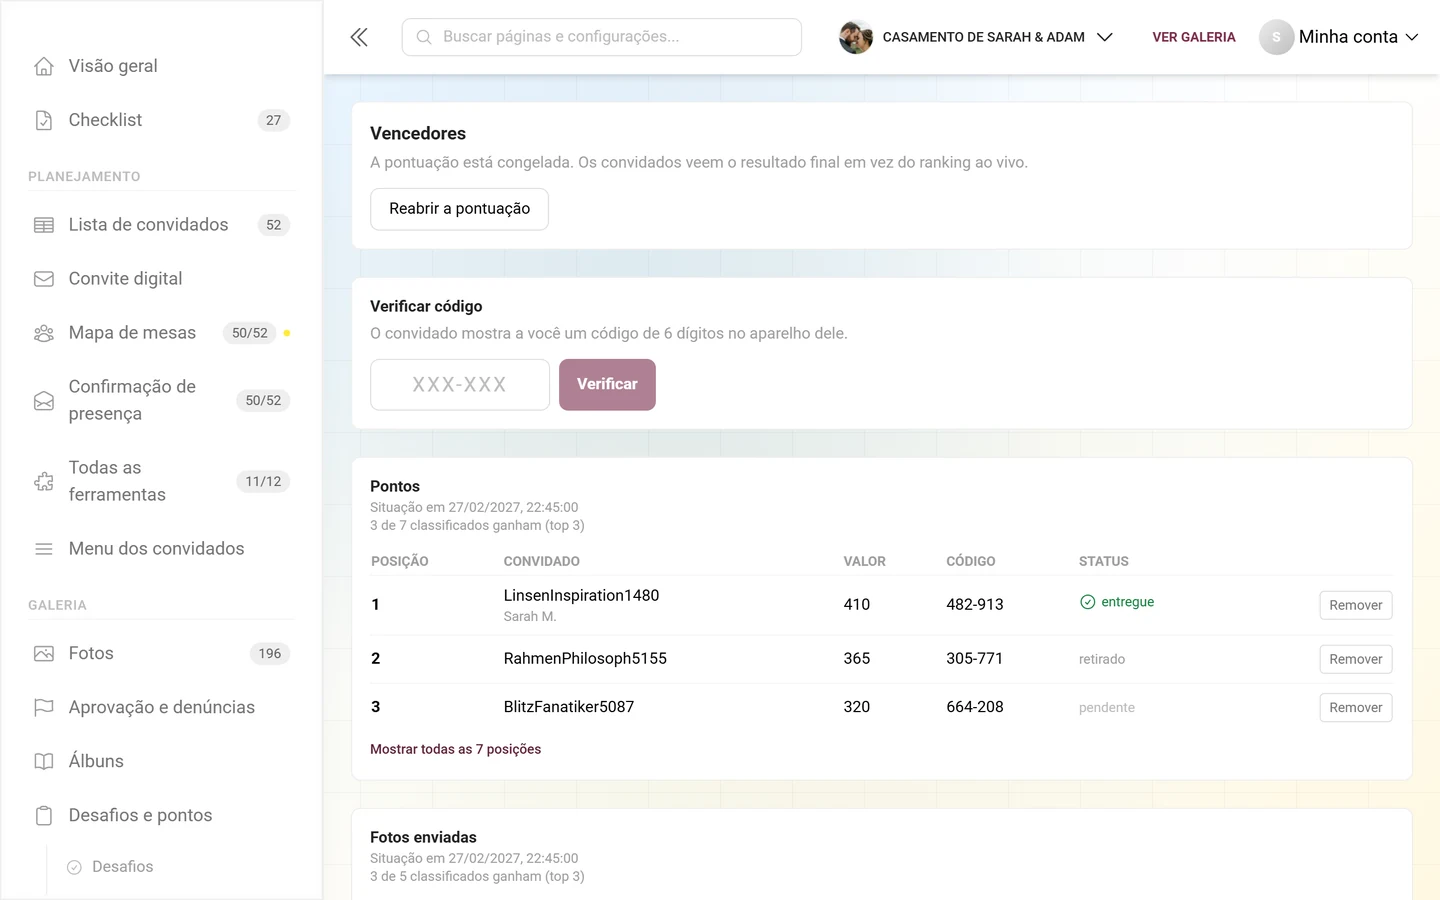This screenshot has width=1440, height=900.
Task: Click the Aprovação e denúncias flag icon
Action: [x=44, y=708]
